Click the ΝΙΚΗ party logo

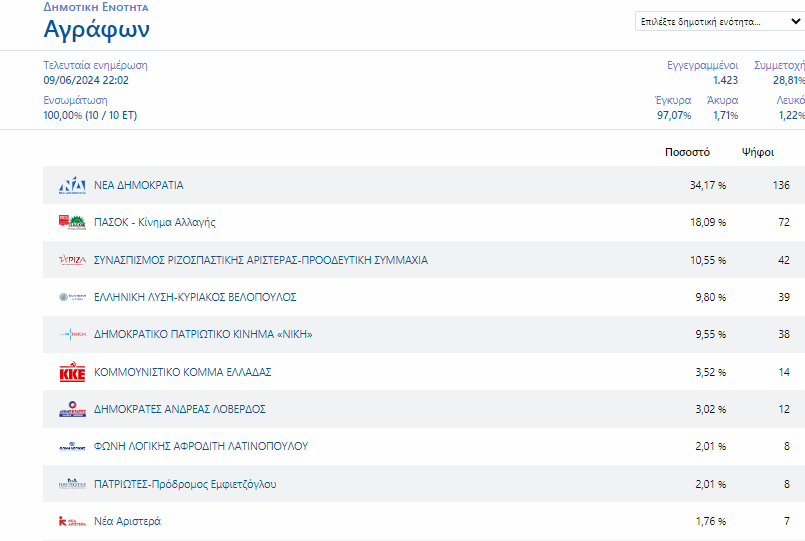(x=72, y=334)
